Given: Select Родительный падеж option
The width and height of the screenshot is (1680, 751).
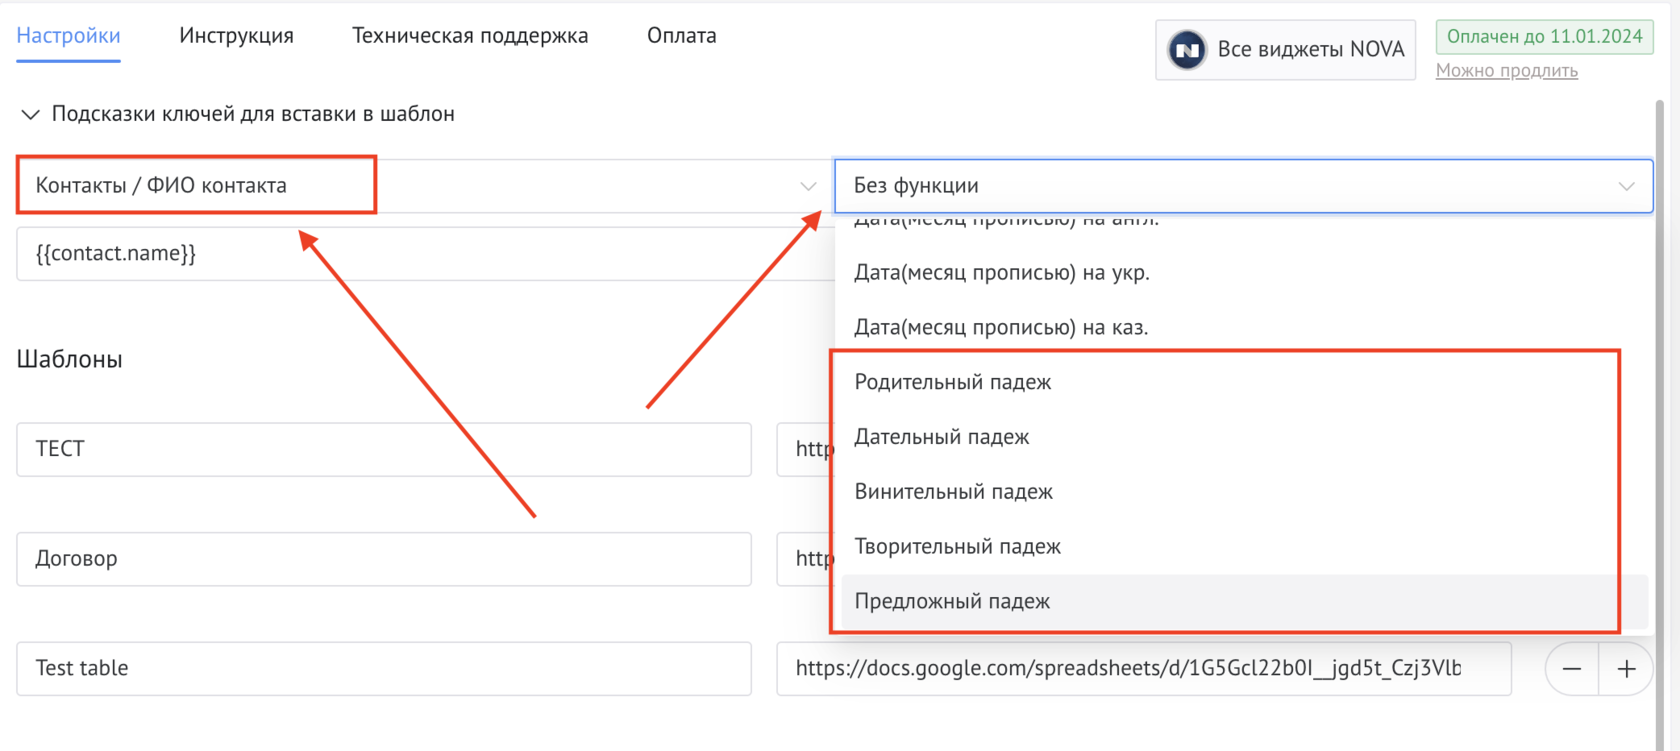Looking at the screenshot, I should click(952, 382).
